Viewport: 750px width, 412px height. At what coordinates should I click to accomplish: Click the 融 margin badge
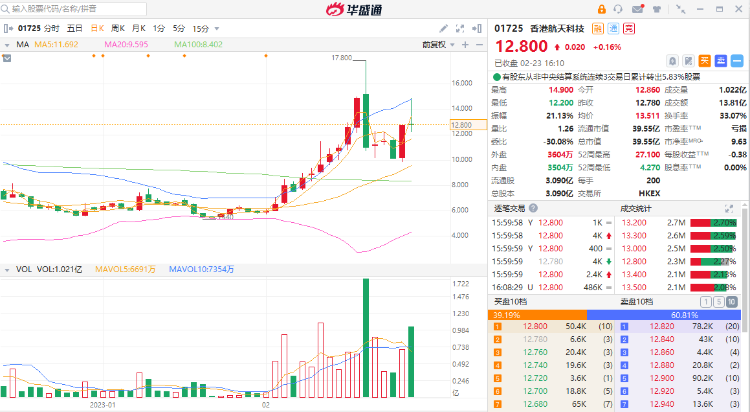click(597, 29)
